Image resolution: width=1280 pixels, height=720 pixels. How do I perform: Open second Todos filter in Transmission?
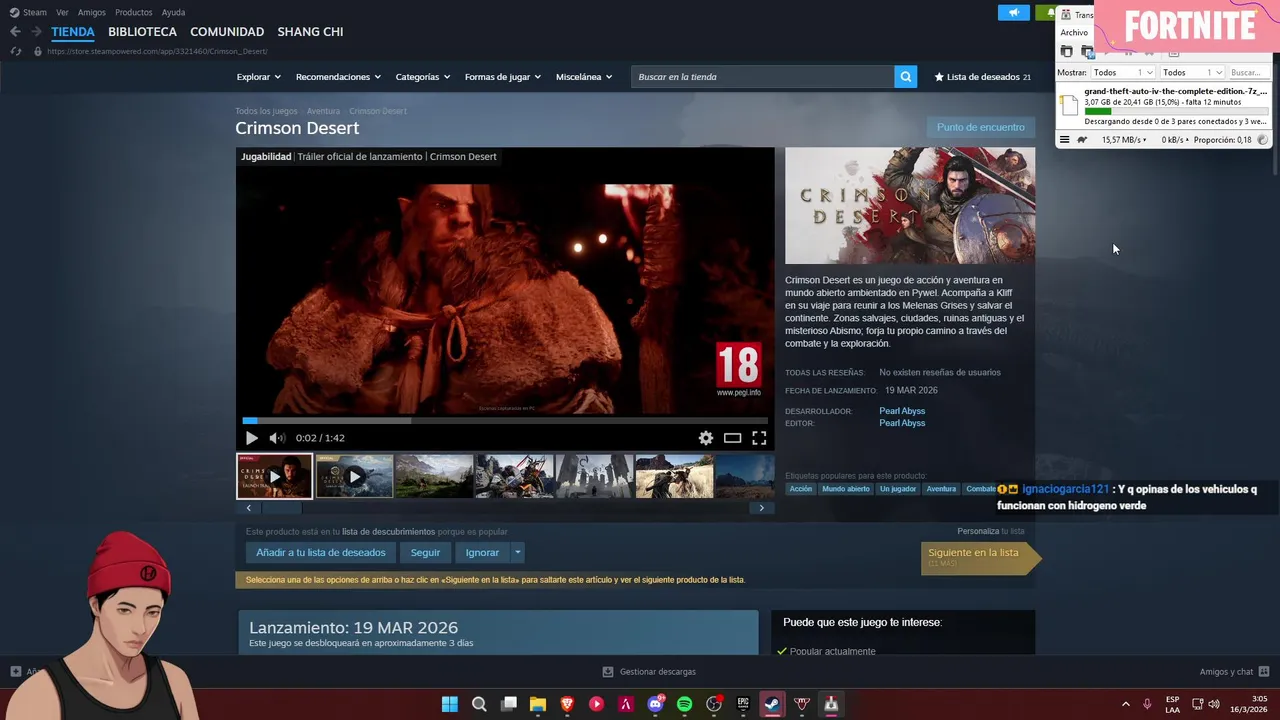tap(1191, 72)
